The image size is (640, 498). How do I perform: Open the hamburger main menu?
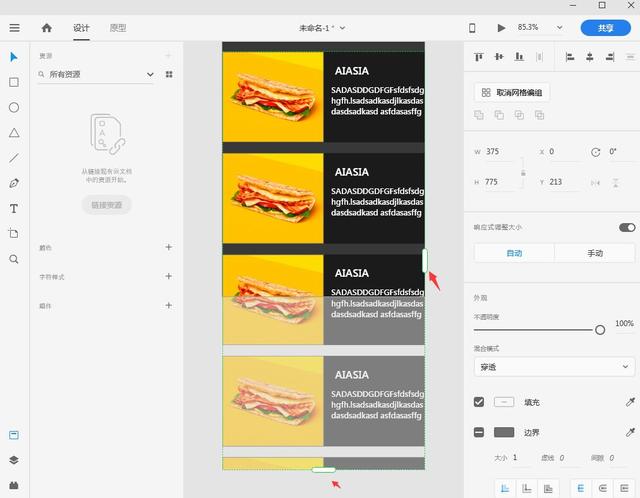pos(14,28)
